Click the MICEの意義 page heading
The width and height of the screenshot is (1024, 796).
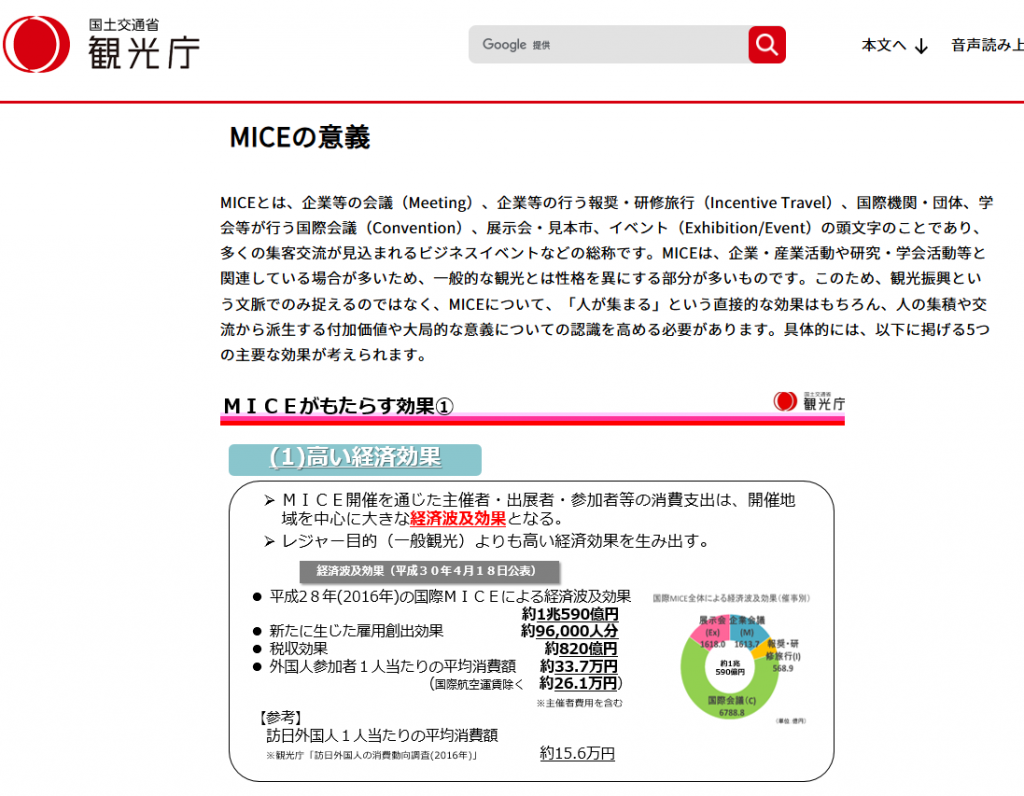[x=300, y=138]
